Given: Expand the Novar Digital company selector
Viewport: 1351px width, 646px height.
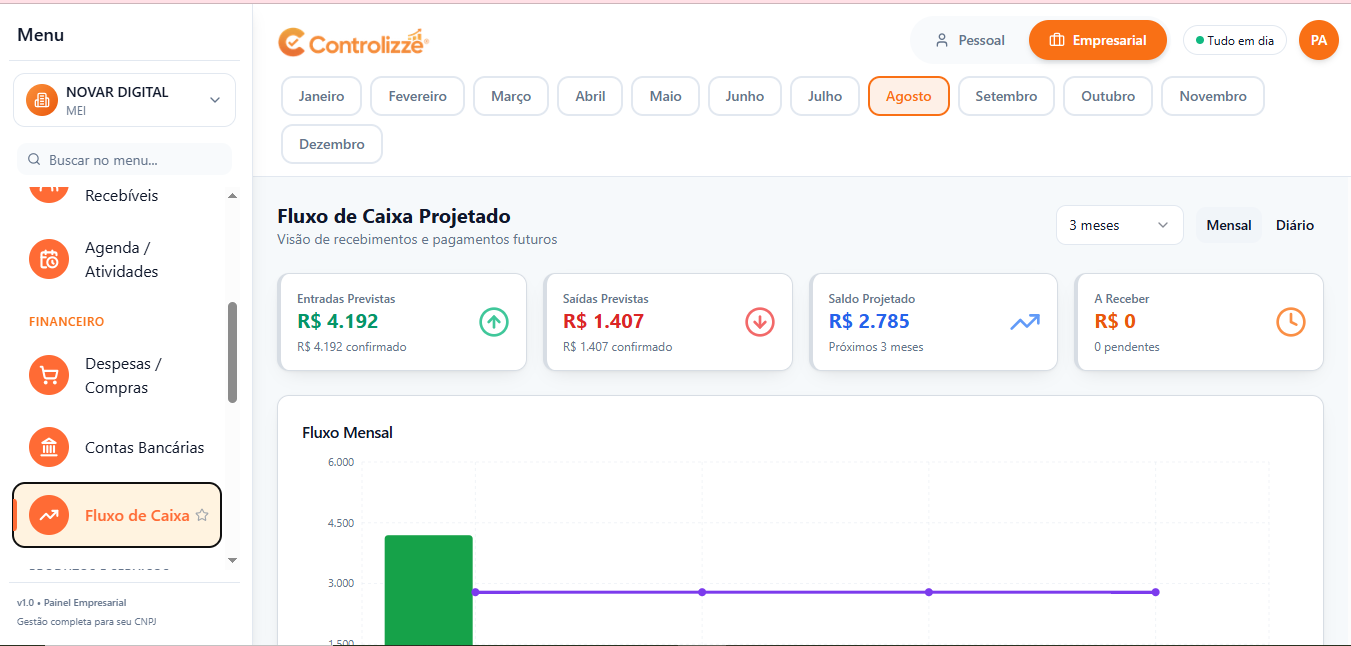Looking at the screenshot, I should pos(125,100).
